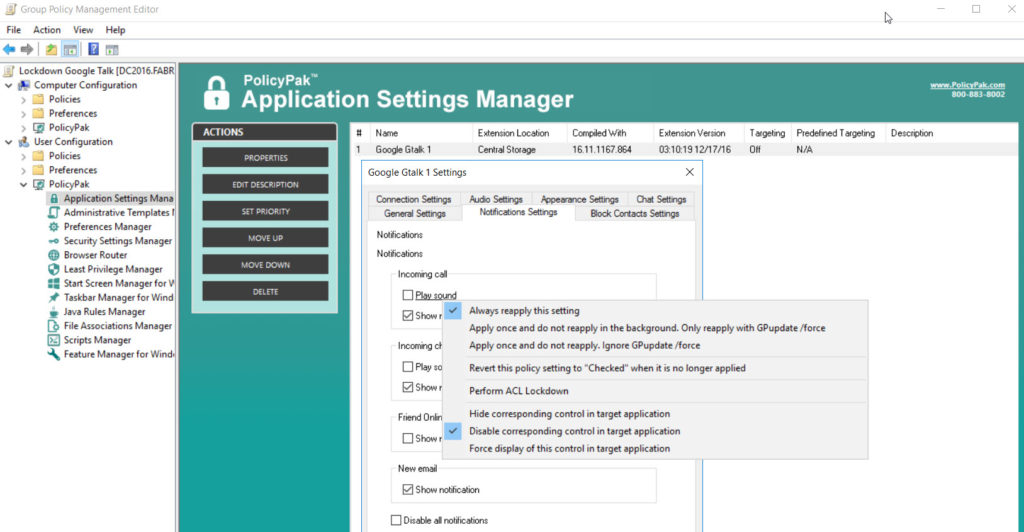1024x532 pixels.
Task: Select File Associations Manager icon
Action: pos(54,326)
